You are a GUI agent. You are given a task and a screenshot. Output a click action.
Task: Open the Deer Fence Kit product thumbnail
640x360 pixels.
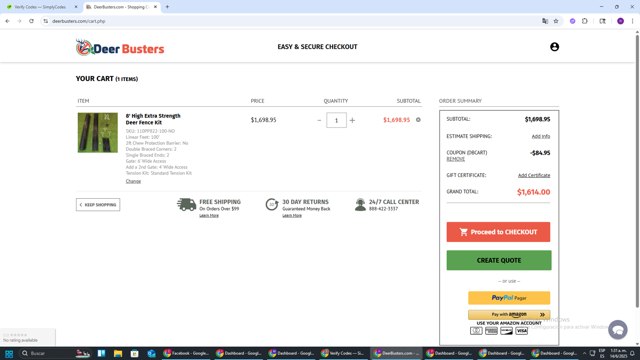(98, 133)
